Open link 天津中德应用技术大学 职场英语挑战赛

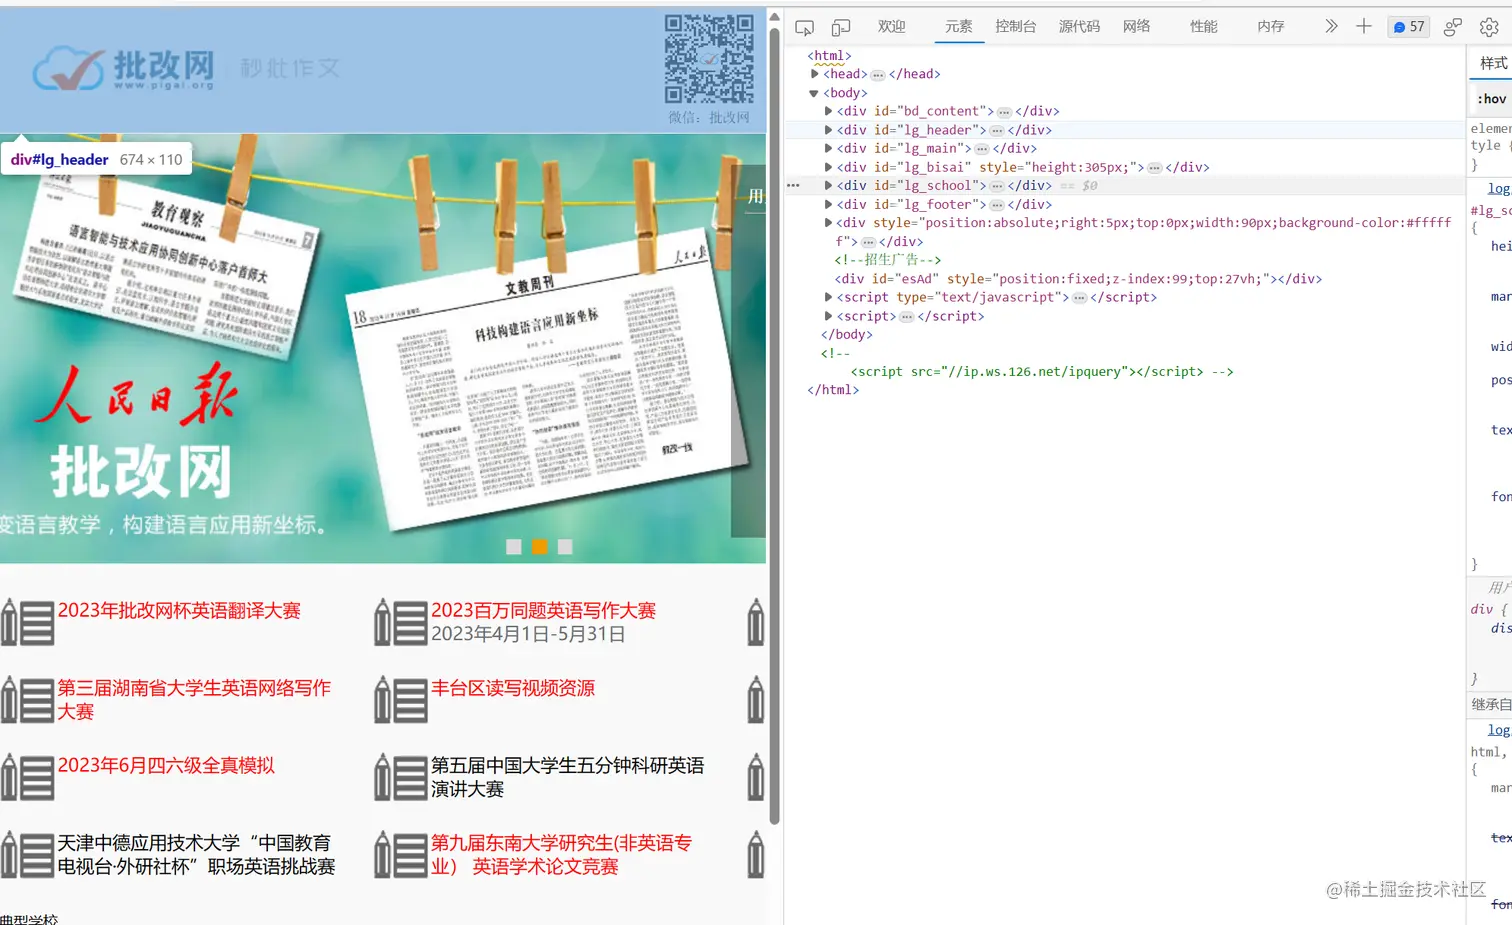tap(196, 855)
